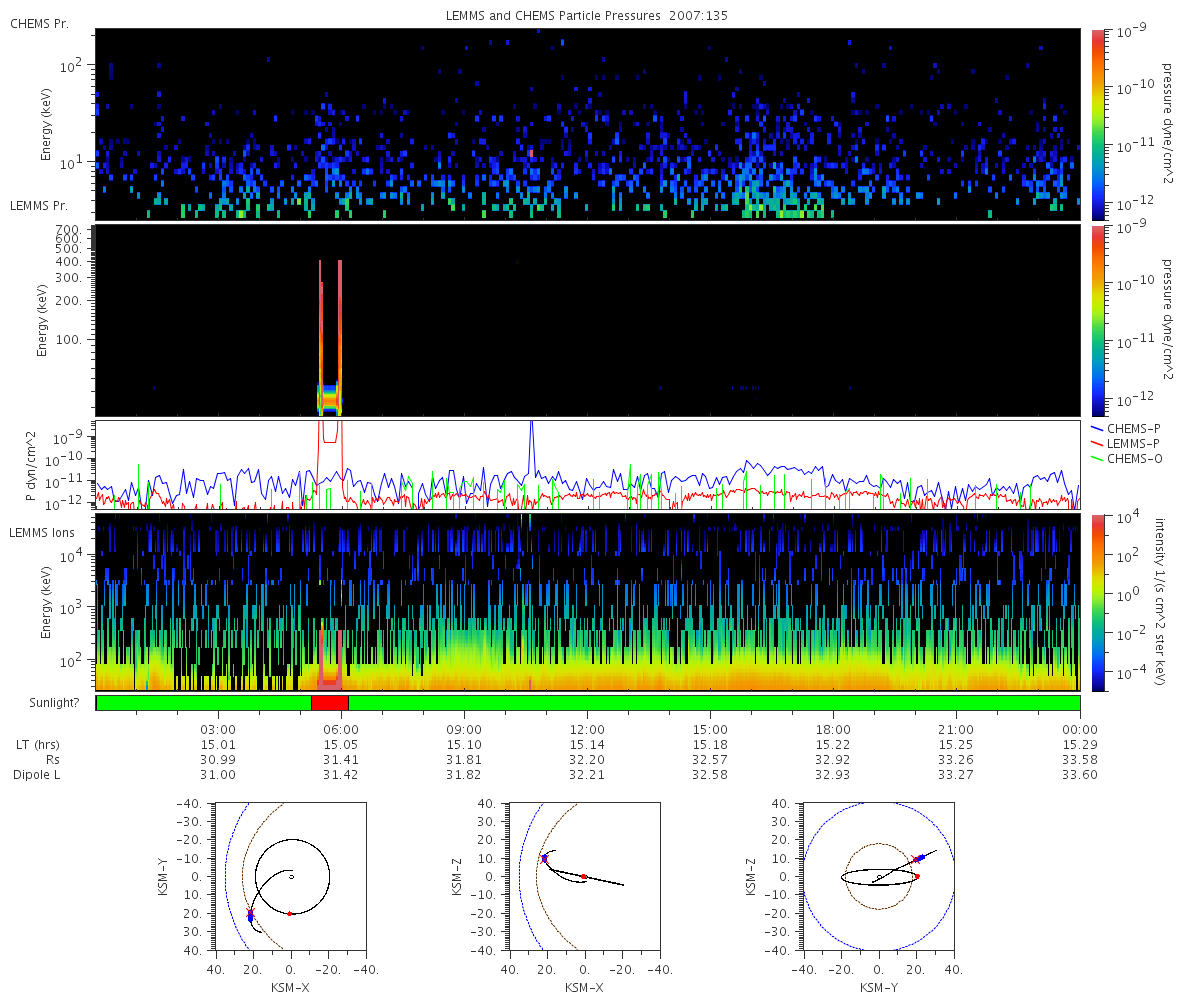This screenshot has height=1000, width=1200.
Task: Click the LEMMS pressure color bar
Action: pos(1098,320)
